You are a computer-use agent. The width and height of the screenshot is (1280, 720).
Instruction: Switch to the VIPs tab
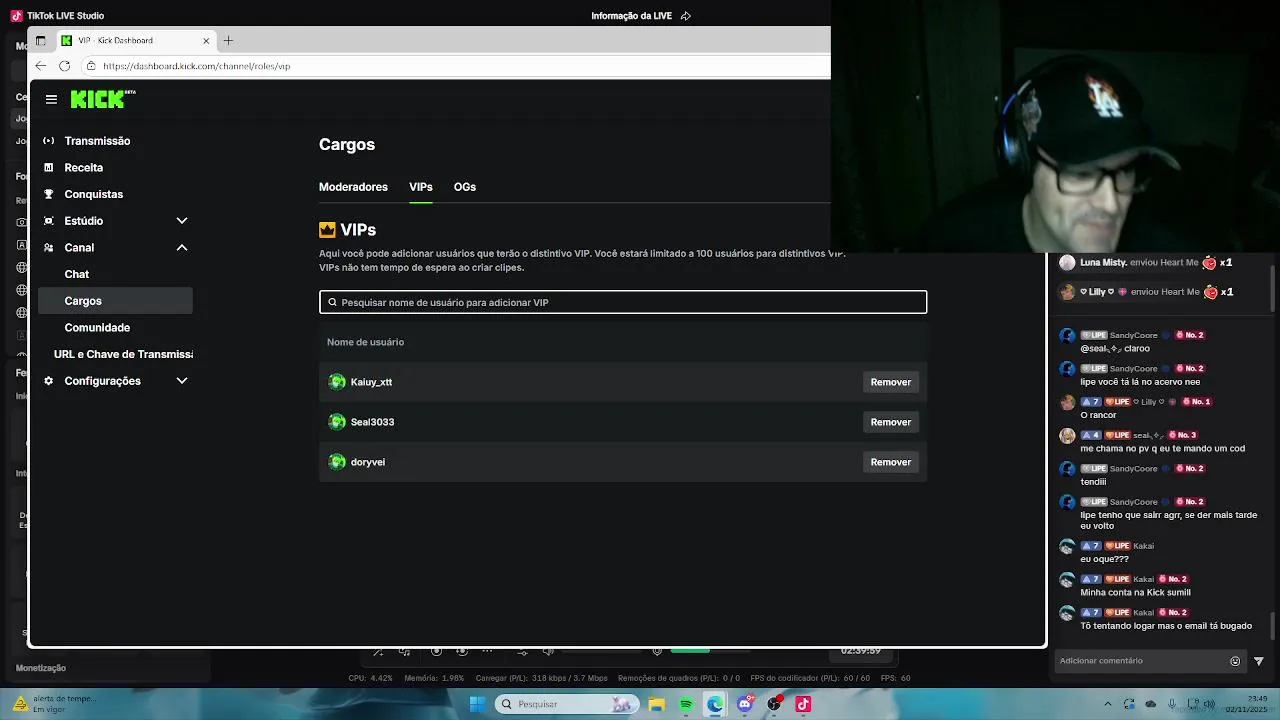420,187
